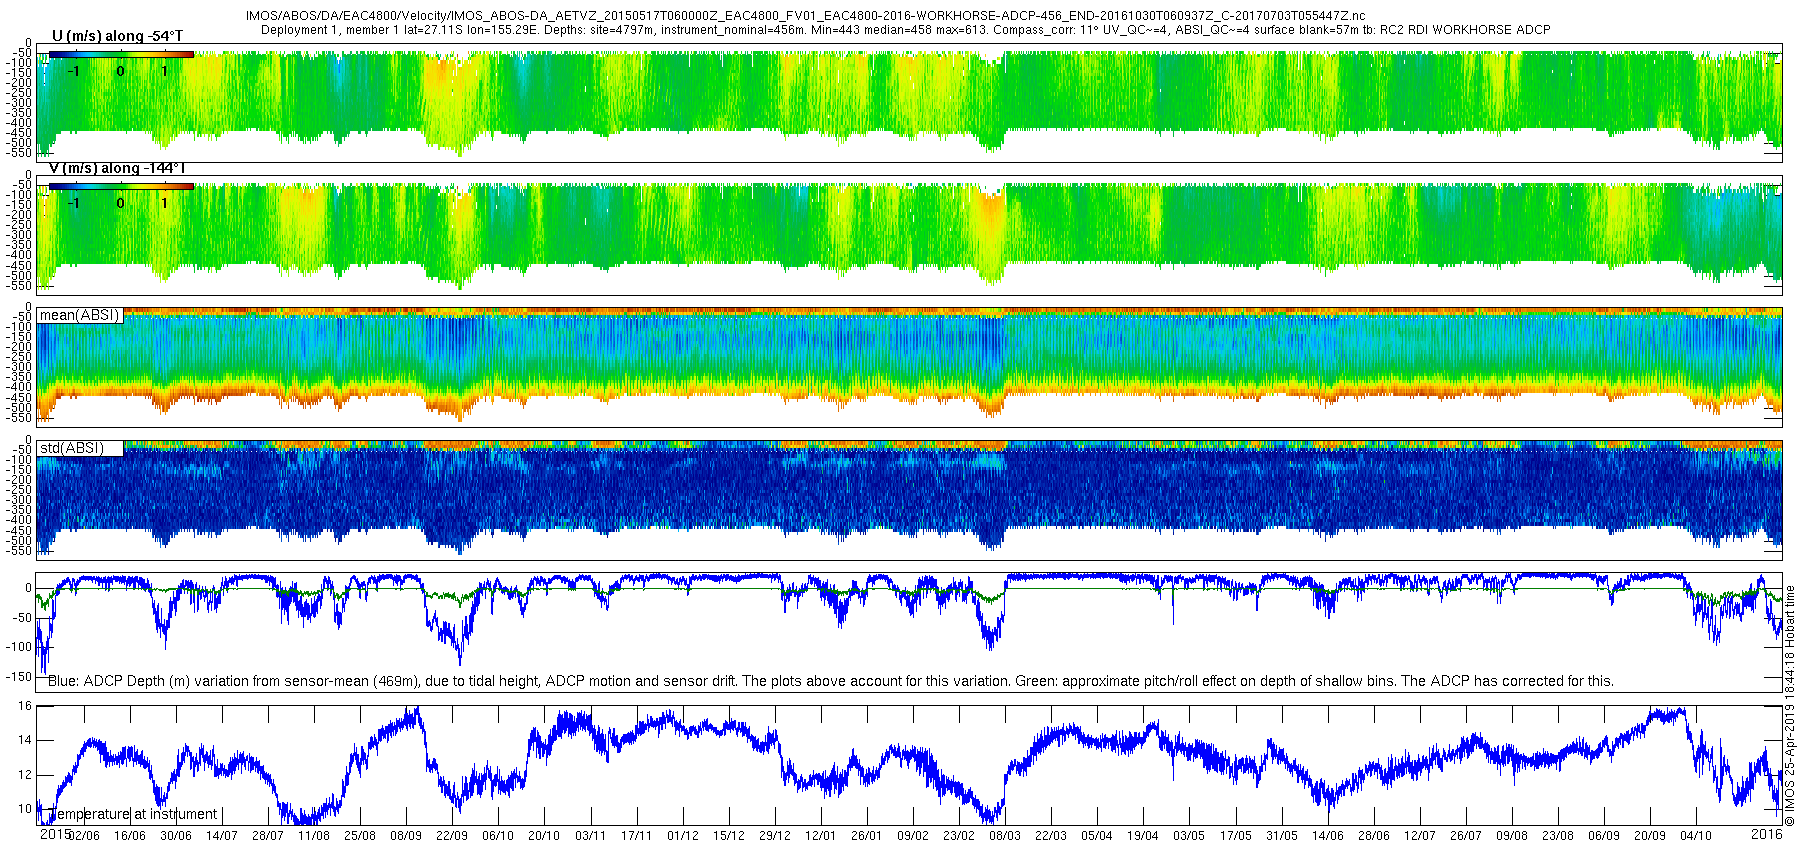Click the '20/09' date tick label

[x=1650, y=836]
